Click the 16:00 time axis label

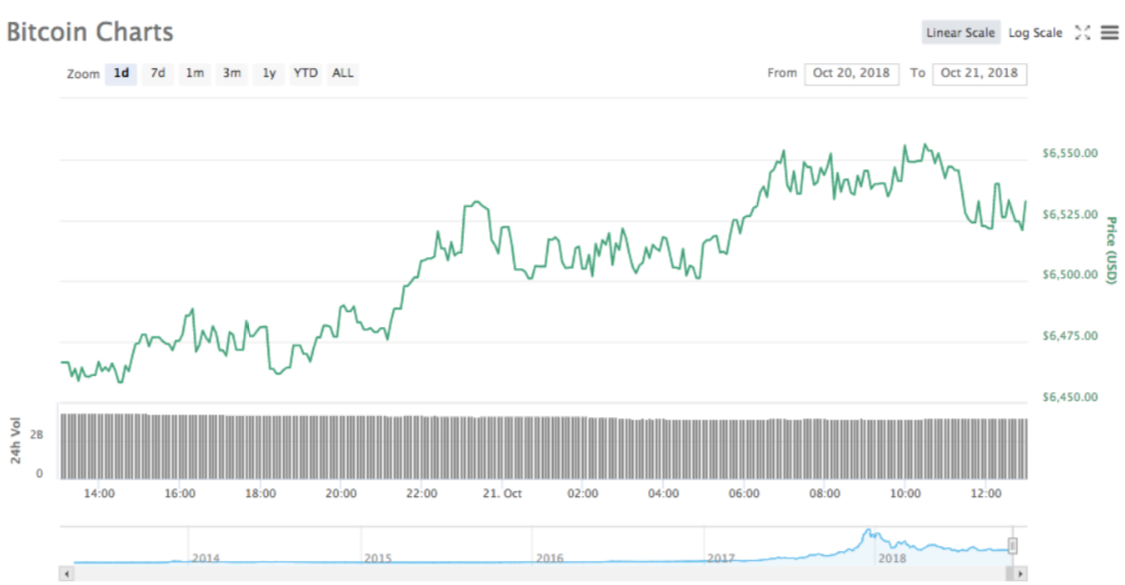click(179, 493)
